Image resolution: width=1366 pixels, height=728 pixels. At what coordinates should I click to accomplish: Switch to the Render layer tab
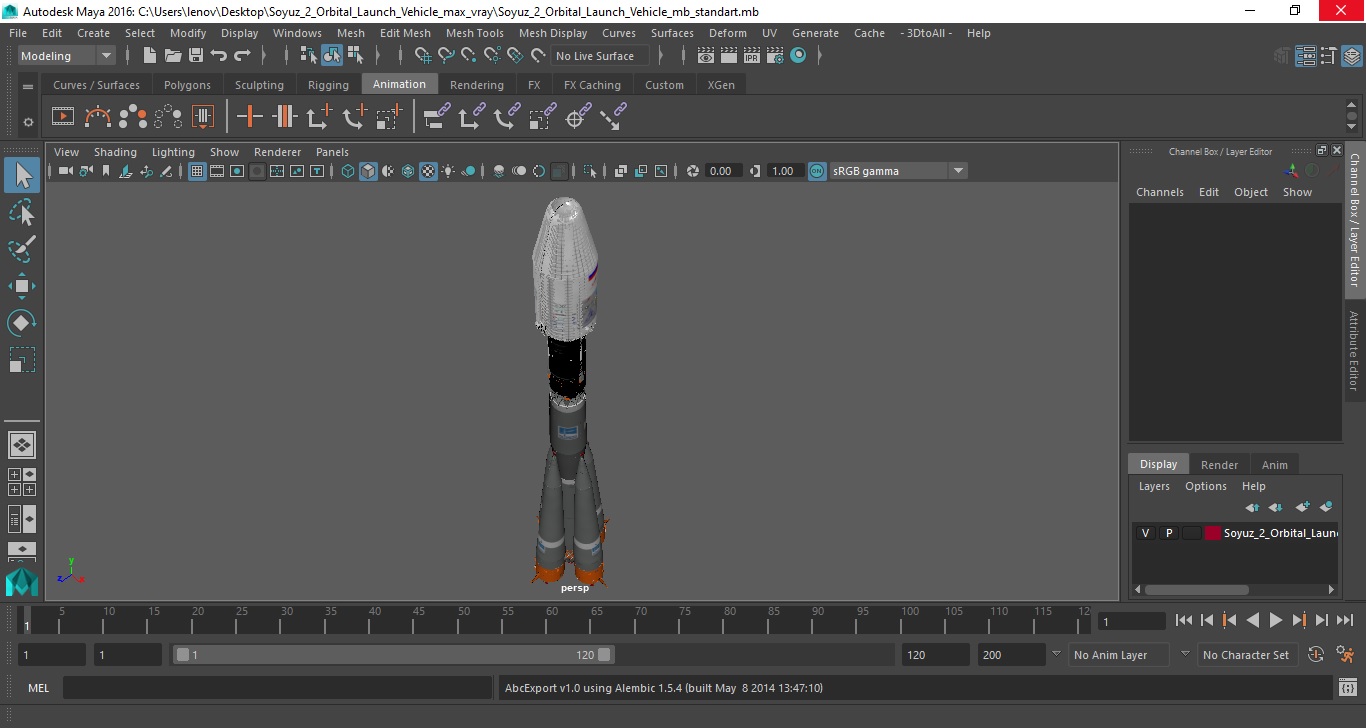[1219, 464]
